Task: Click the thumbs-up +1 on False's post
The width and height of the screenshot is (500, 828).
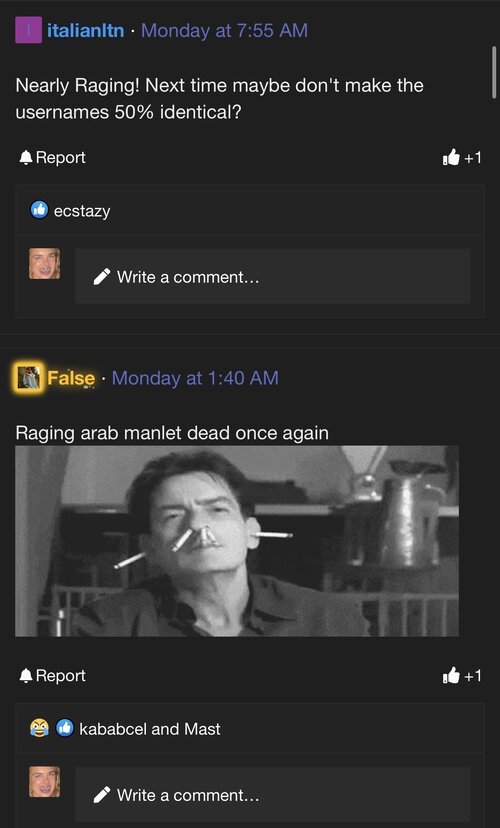Action: click(462, 676)
